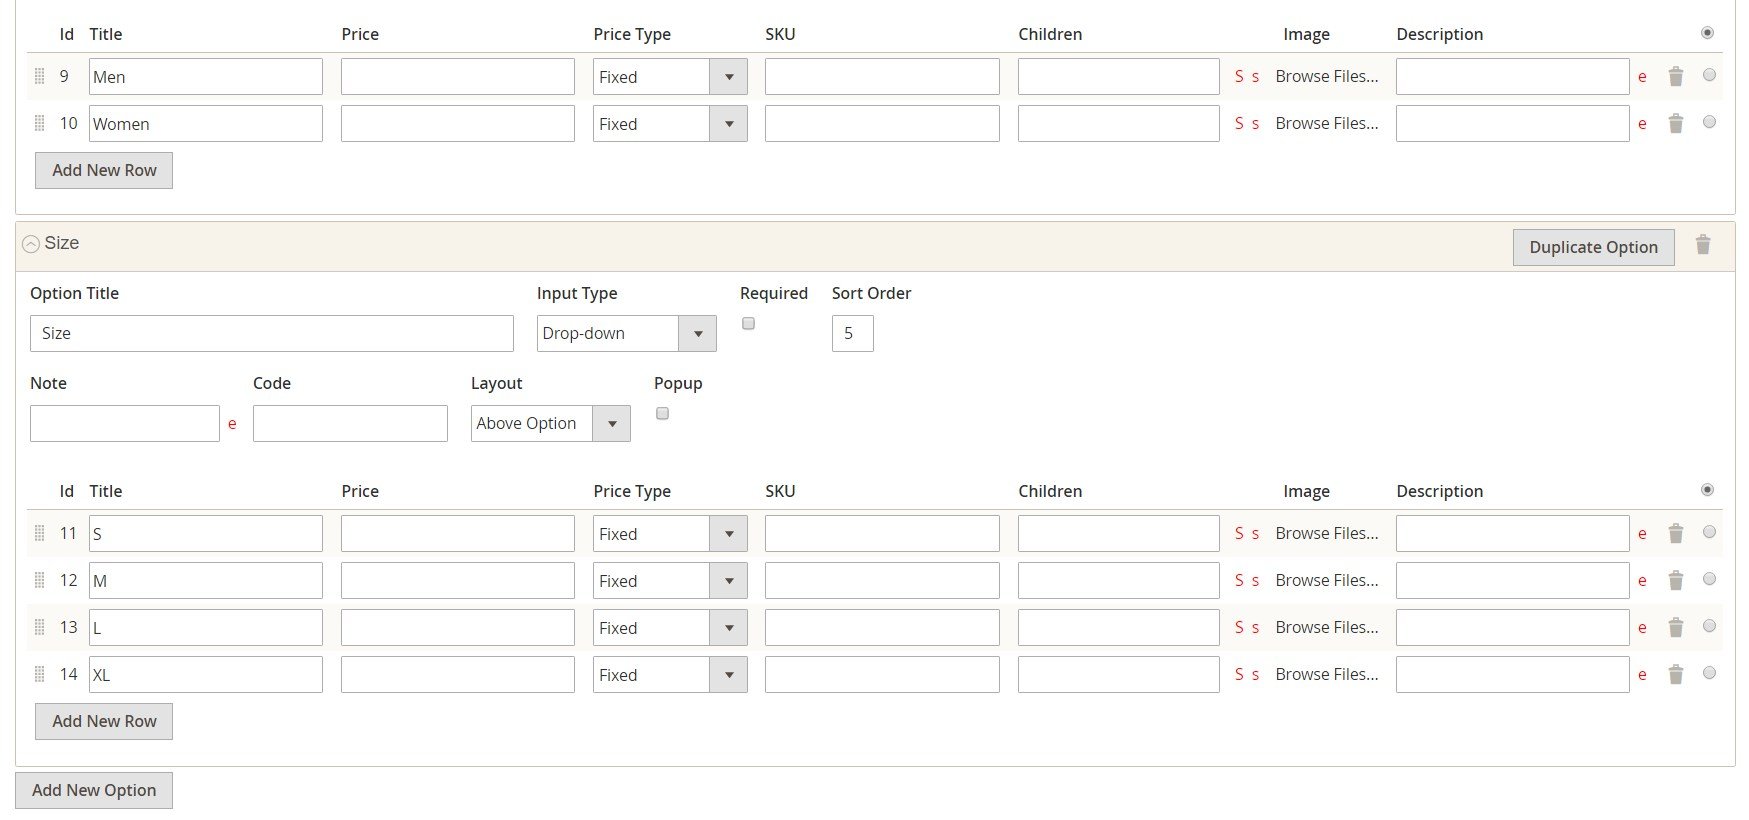Open Price Type dropdown in row 11
The height and width of the screenshot is (820, 1749).
pyautogui.click(x=670, y=534)
